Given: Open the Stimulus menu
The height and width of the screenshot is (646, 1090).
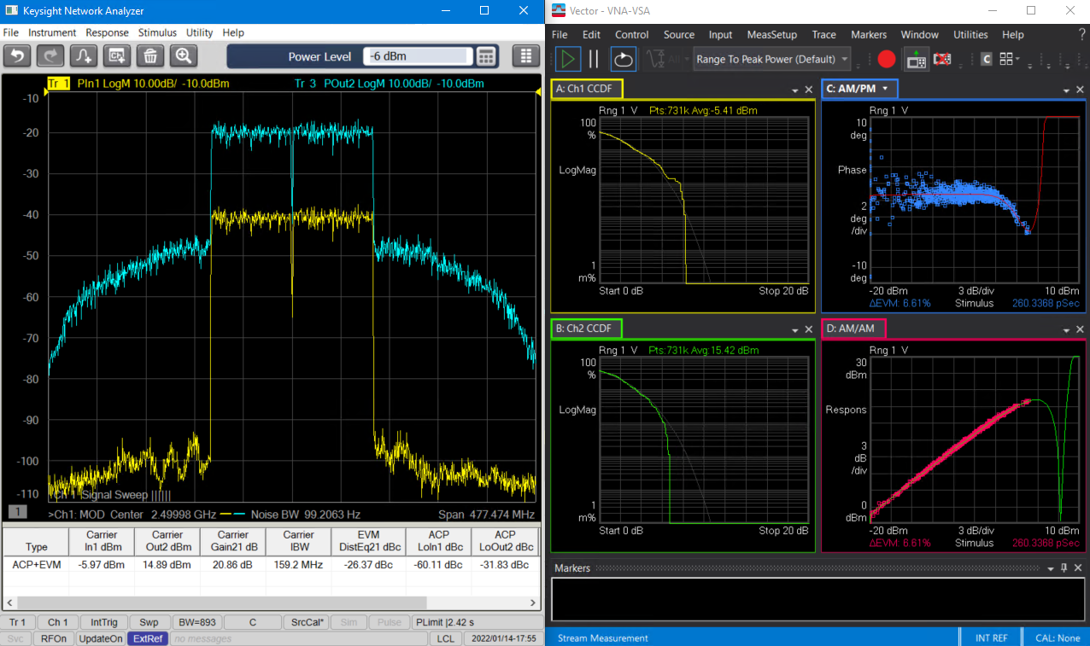Looking at the screenshot, I should (x=160, y=32).
